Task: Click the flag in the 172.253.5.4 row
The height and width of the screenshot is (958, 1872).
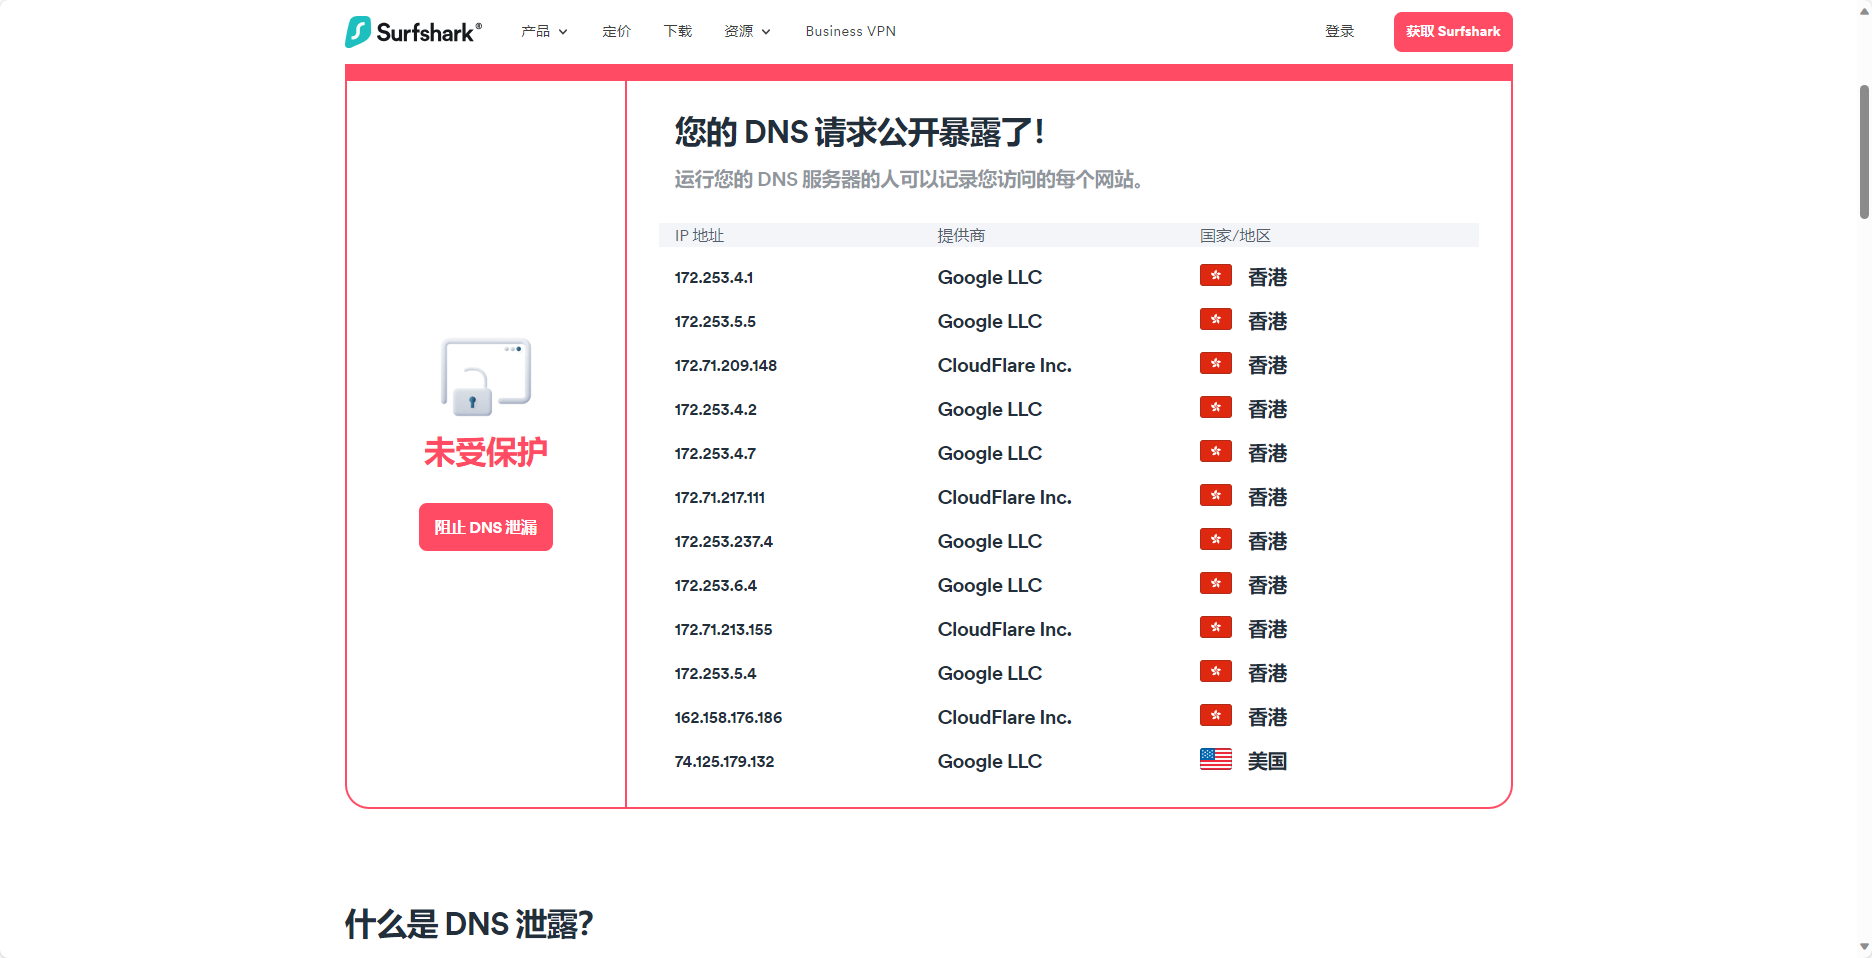Action: [1216, 672]
